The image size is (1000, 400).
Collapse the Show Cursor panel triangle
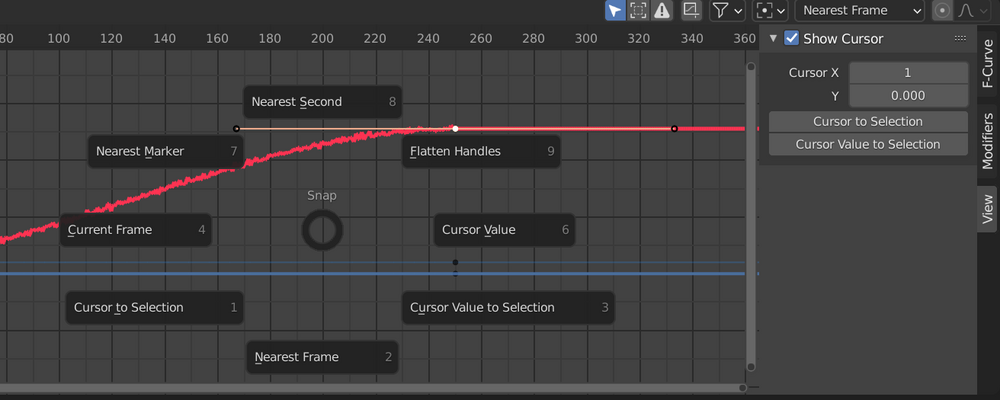[x=773, y=38]
